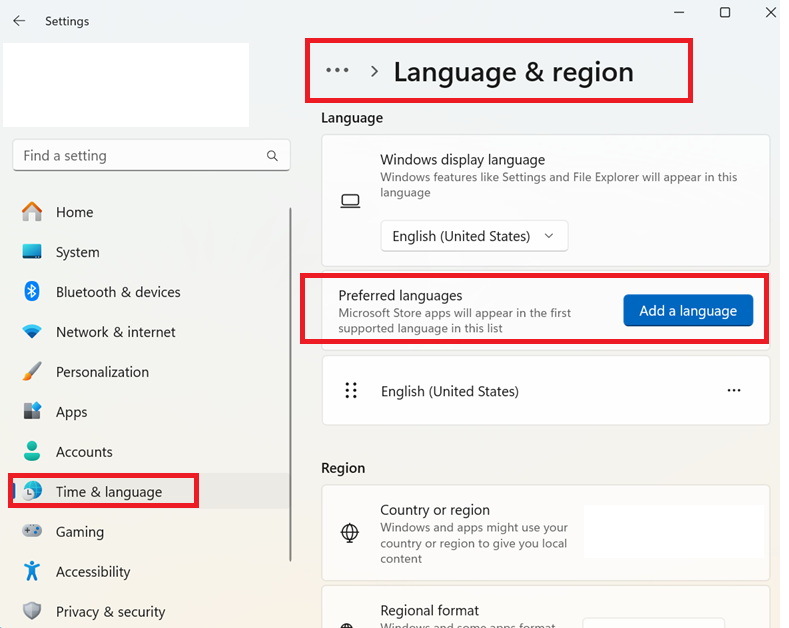Click the Personalization paintbrush icon
The width and height of the screenshot is (789, 628).
coord(32,371)
